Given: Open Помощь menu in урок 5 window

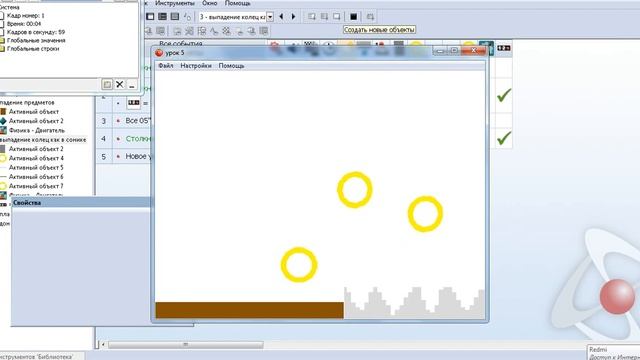Looking at the screenshot, I should coord(231,66).
